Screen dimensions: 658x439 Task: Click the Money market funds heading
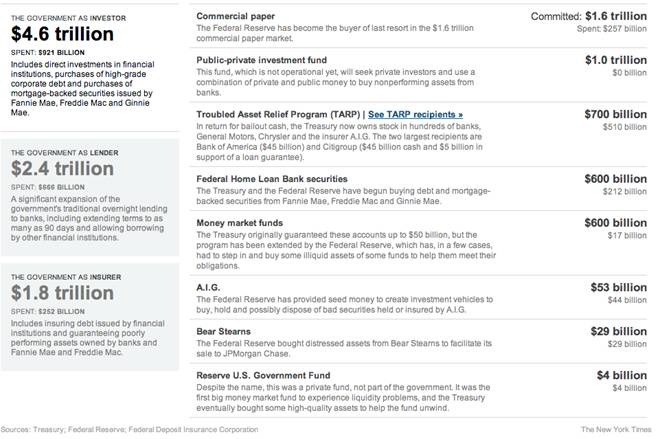tap(245, 221)
